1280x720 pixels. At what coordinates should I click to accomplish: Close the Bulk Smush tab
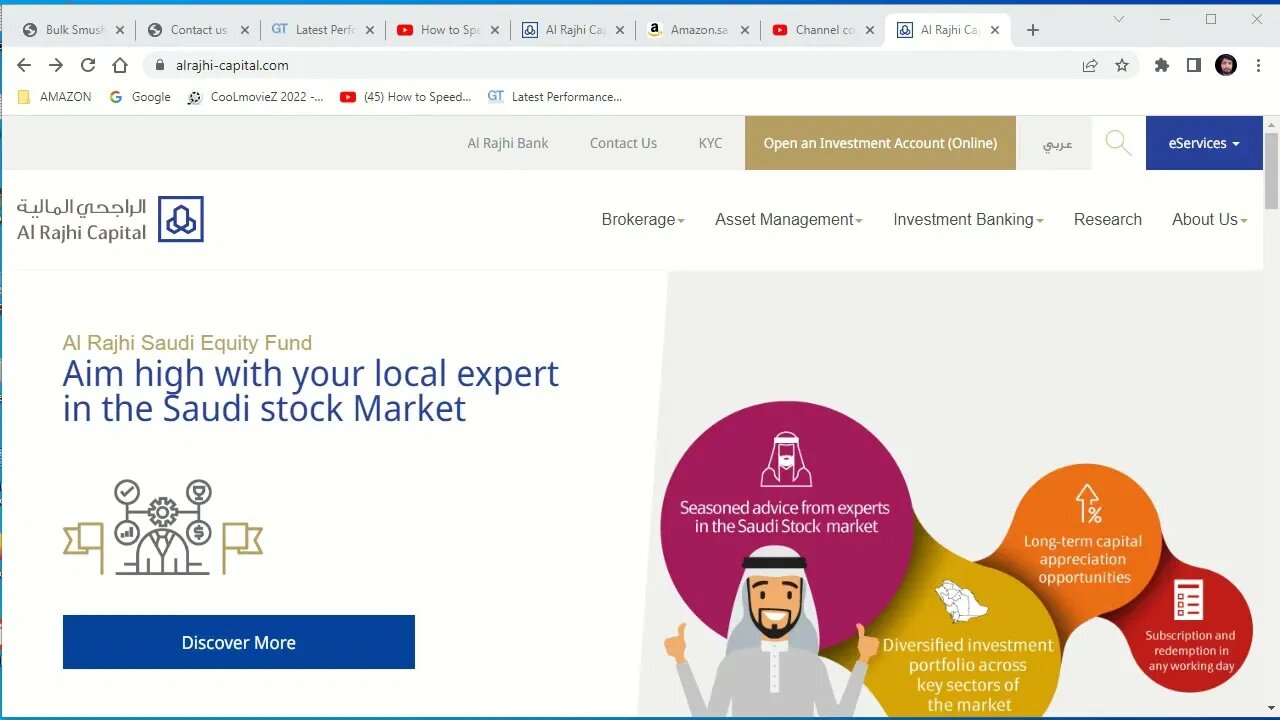point(120,30)
